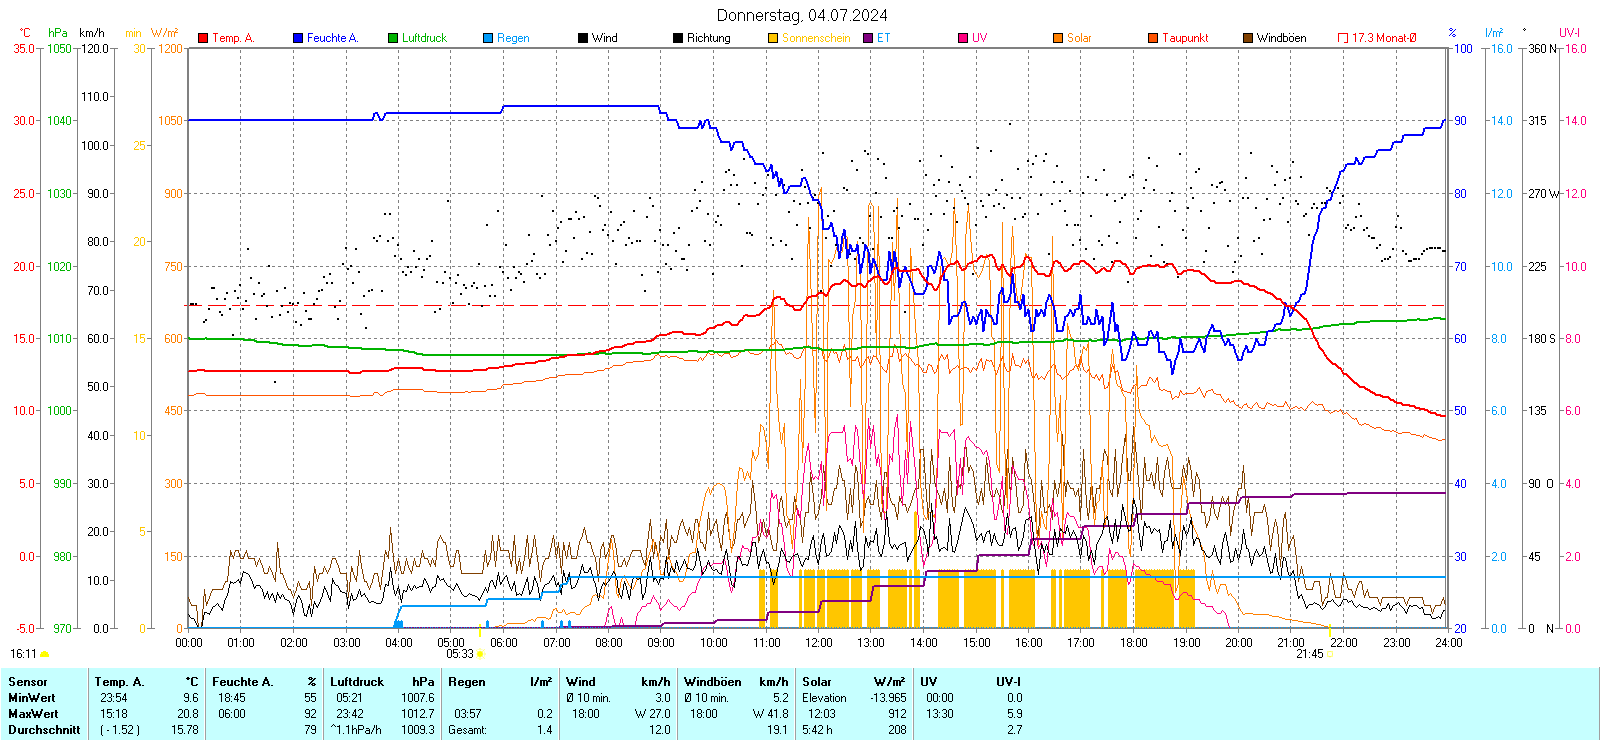Click the blue Feuchte A. legend square
1600x740 pixels.
[298, 38]
